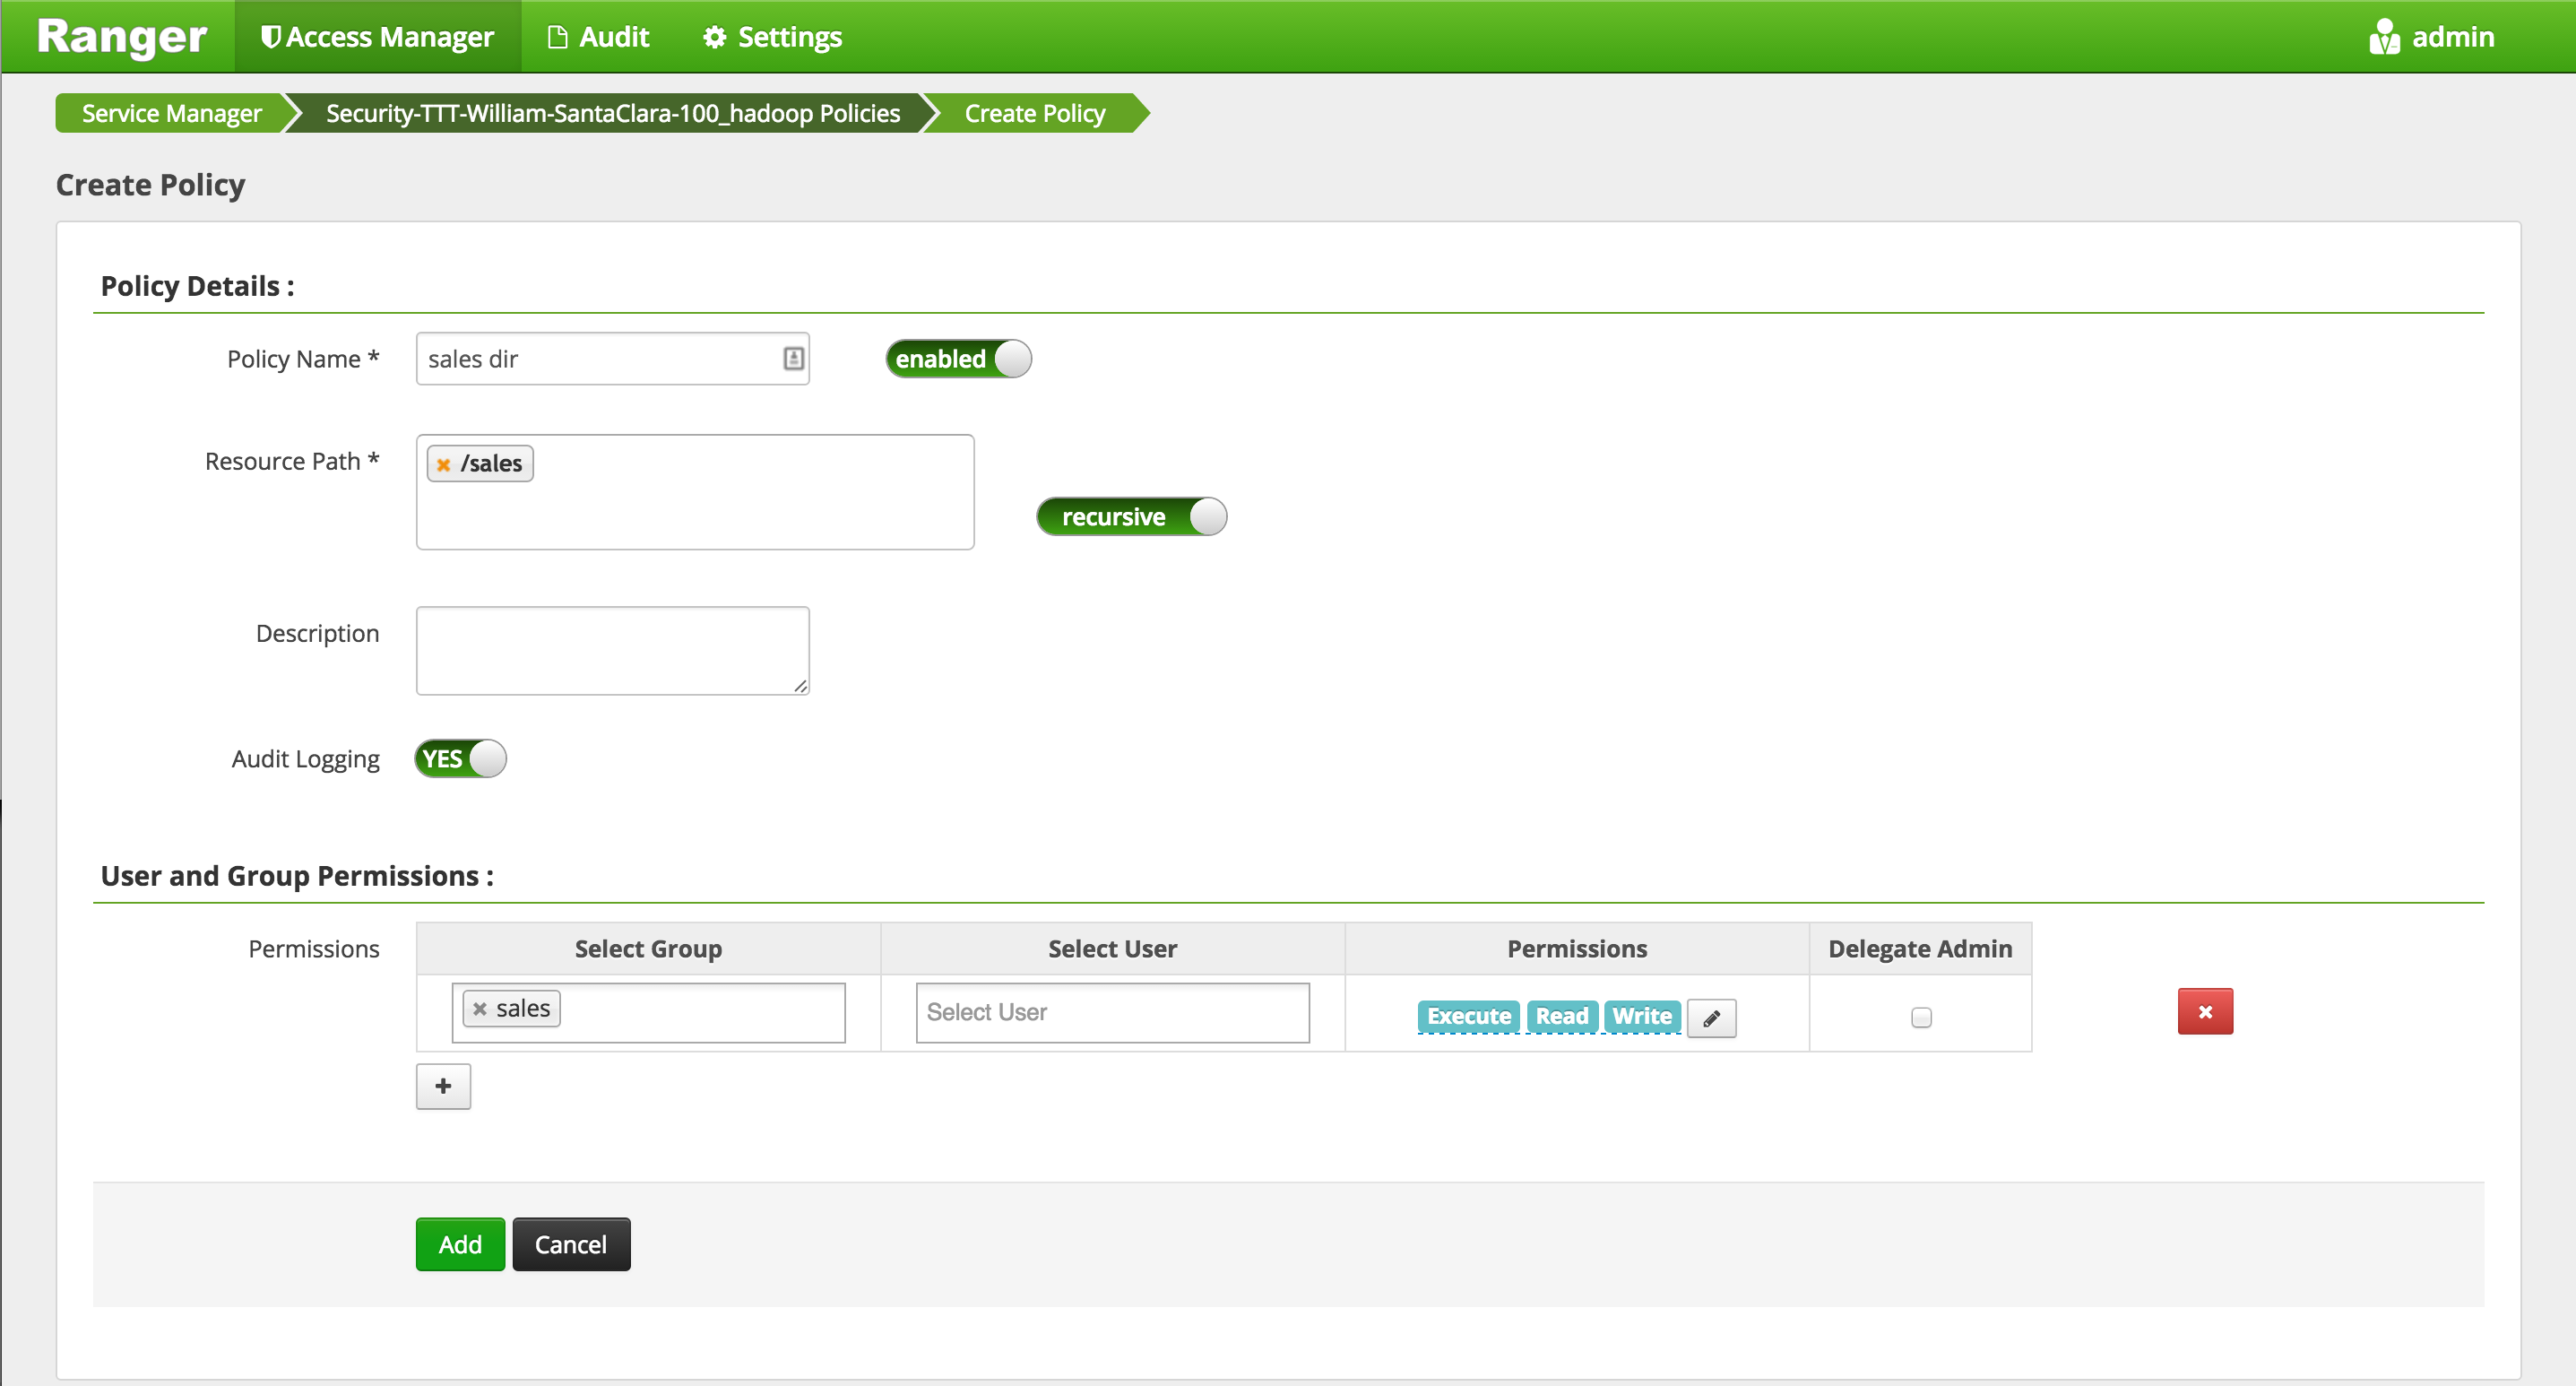2576x1386 pixels.
Task: Click the Select User column header
Action: pyautogui.click(x=1112, y=949)
